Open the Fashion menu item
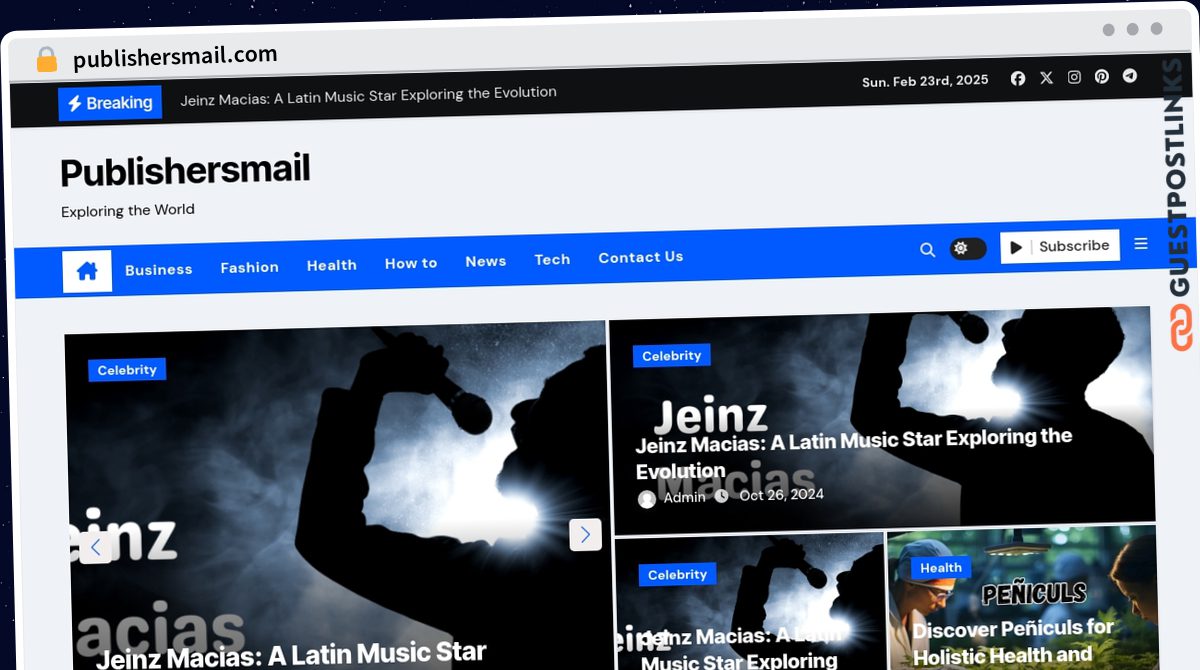 click(x=250, y=267)
